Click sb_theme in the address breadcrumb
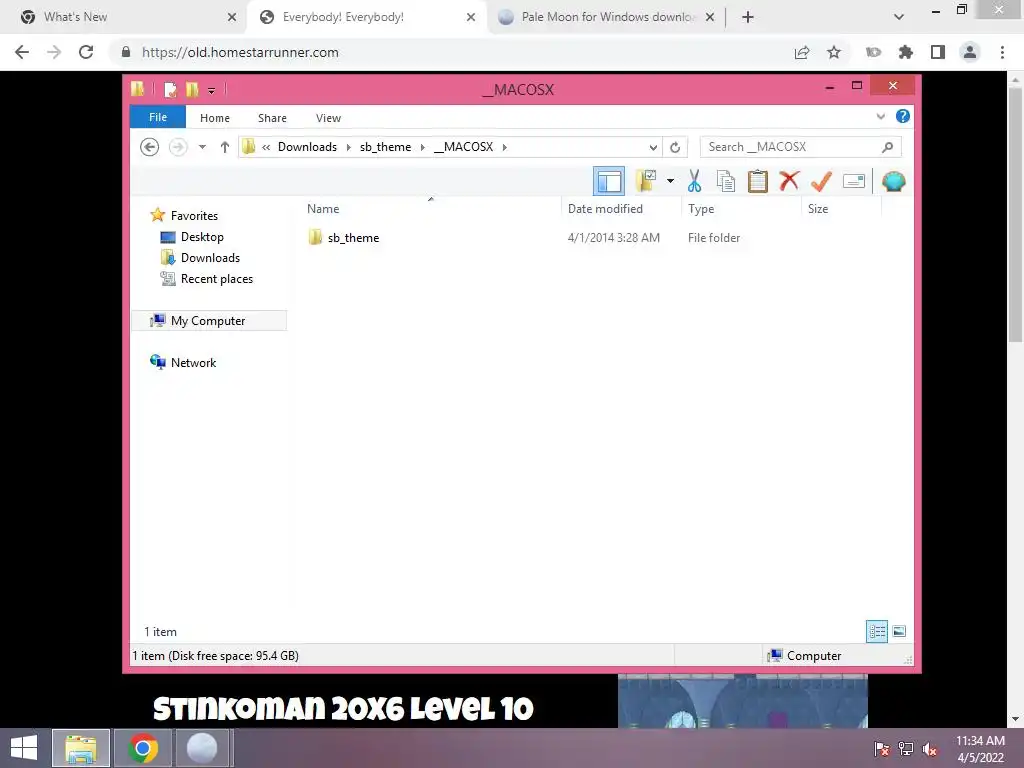This screenshot has height=768, width=1024. coord(385,147)
